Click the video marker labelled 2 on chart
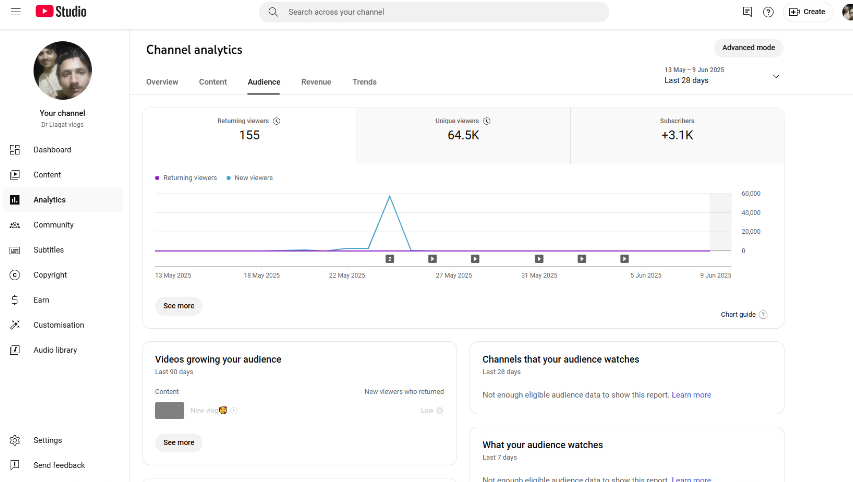The width and height of the screenshot is (853, 482). 390,259
